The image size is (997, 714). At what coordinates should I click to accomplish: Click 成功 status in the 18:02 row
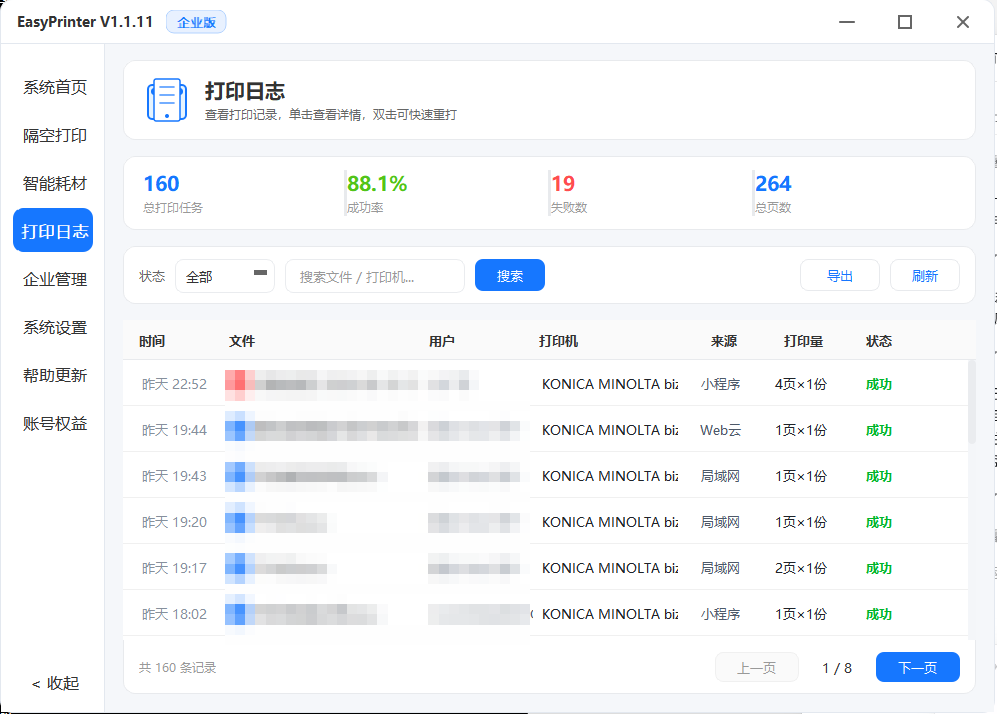coord(879,614)
